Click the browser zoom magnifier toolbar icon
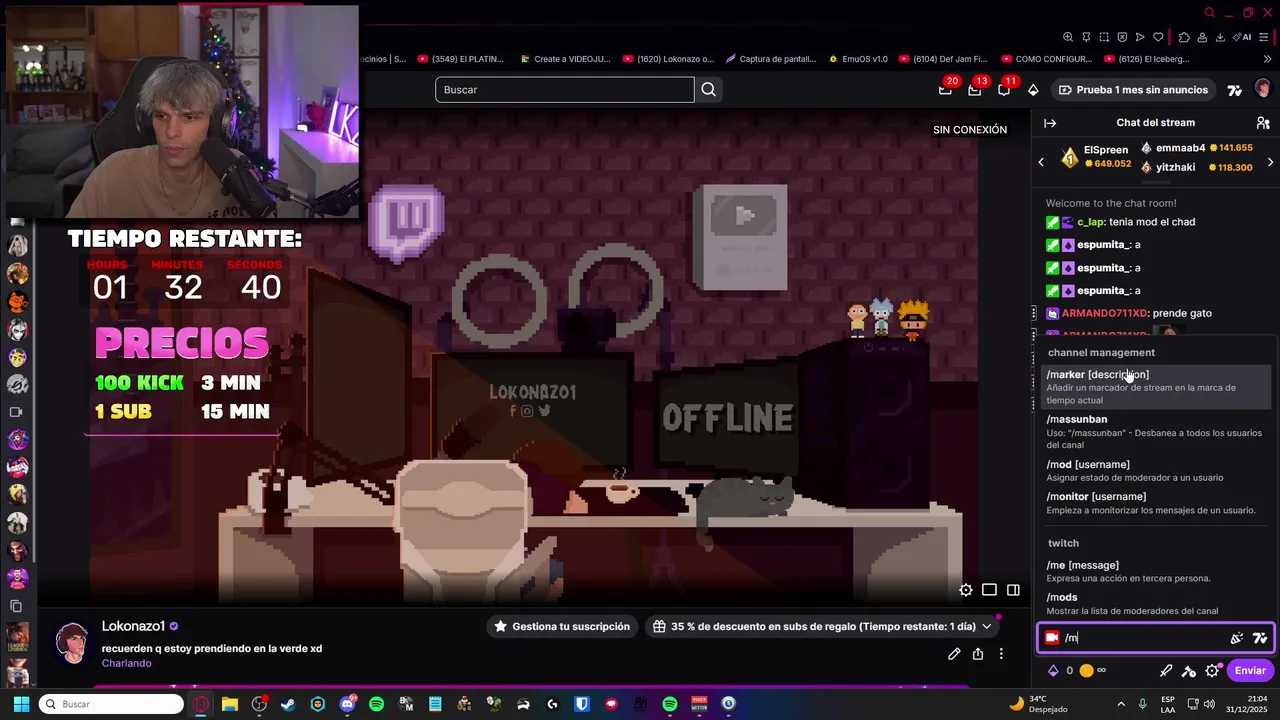This screenshot has width=1280, height=720. [x=1068, y=37]
